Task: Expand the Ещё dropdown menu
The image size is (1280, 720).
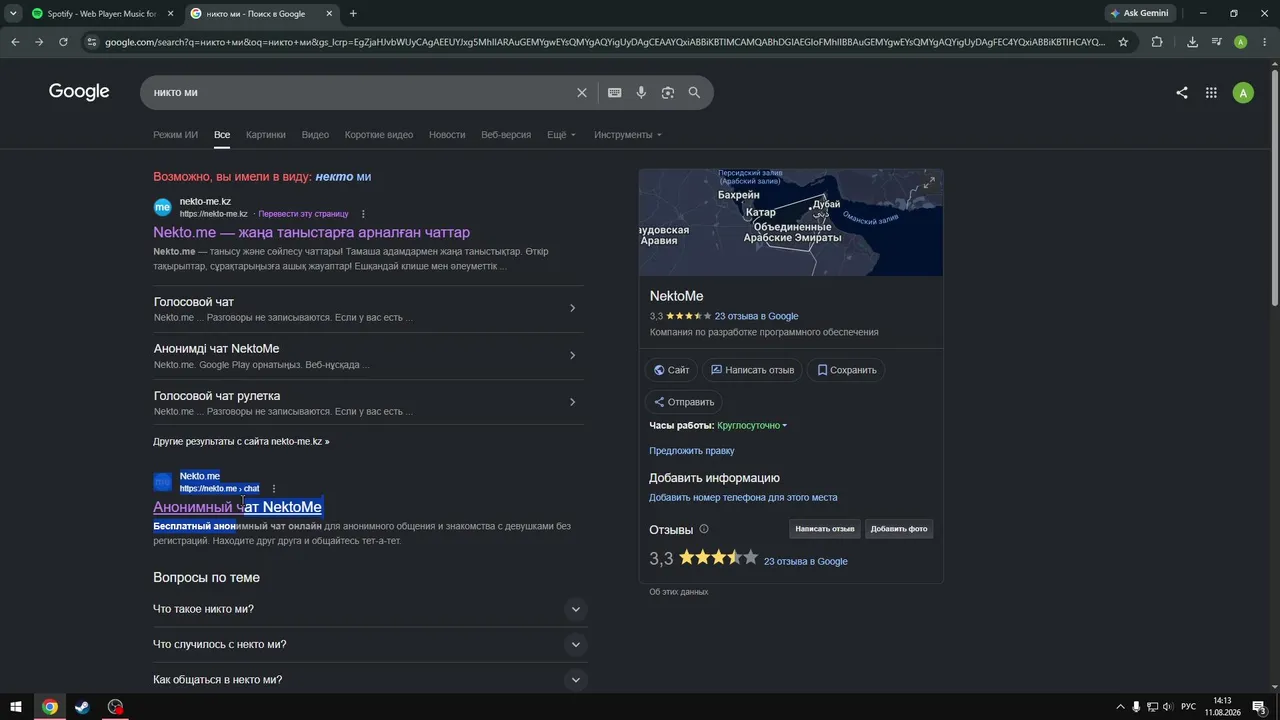Action: pos(561,135)
